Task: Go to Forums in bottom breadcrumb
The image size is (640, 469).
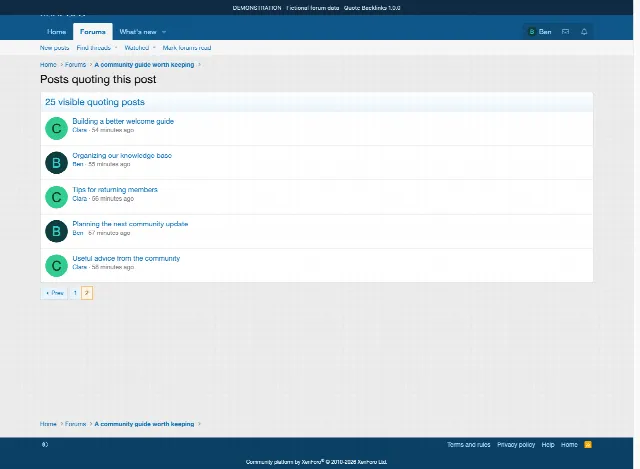Action: (76, 424)
